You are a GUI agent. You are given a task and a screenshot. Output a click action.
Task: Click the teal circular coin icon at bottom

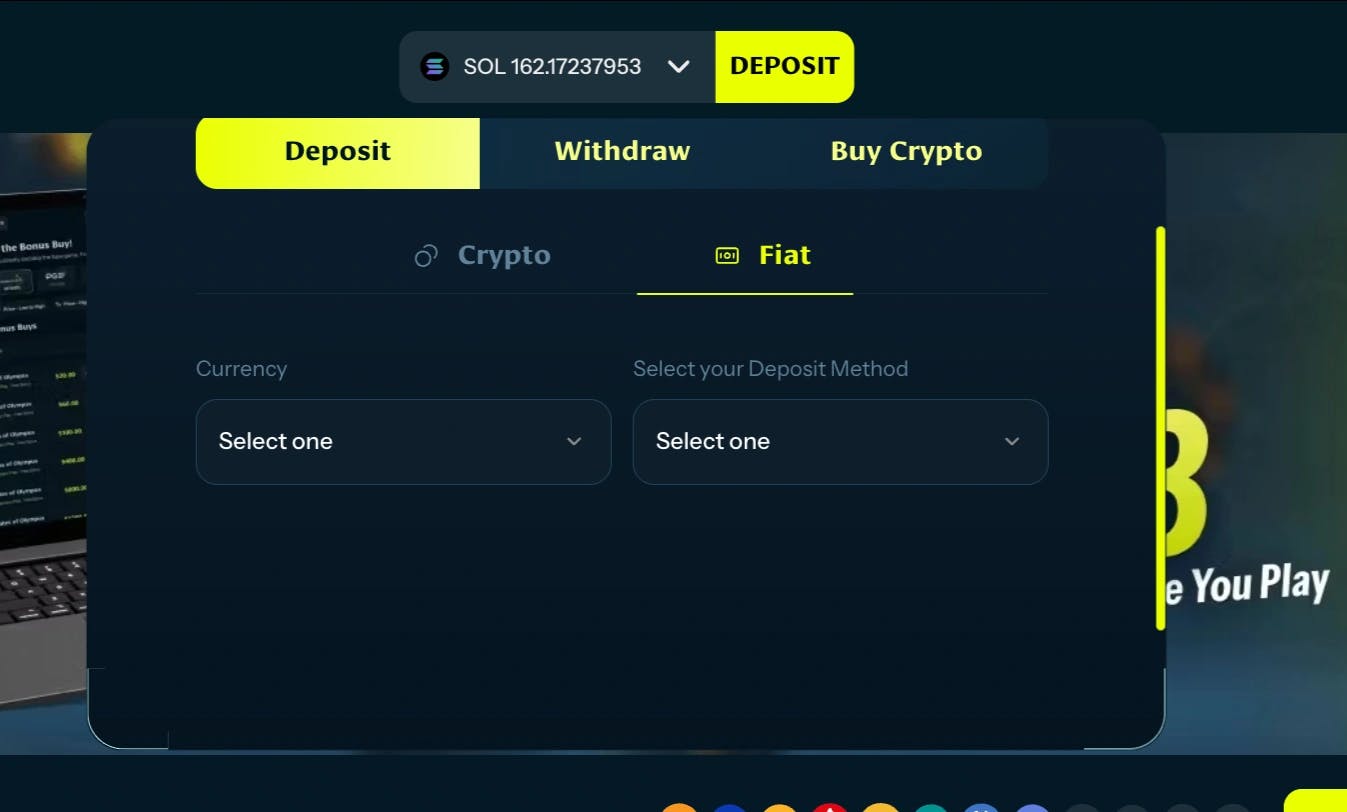pyautogui.click(x=931, y=807)
